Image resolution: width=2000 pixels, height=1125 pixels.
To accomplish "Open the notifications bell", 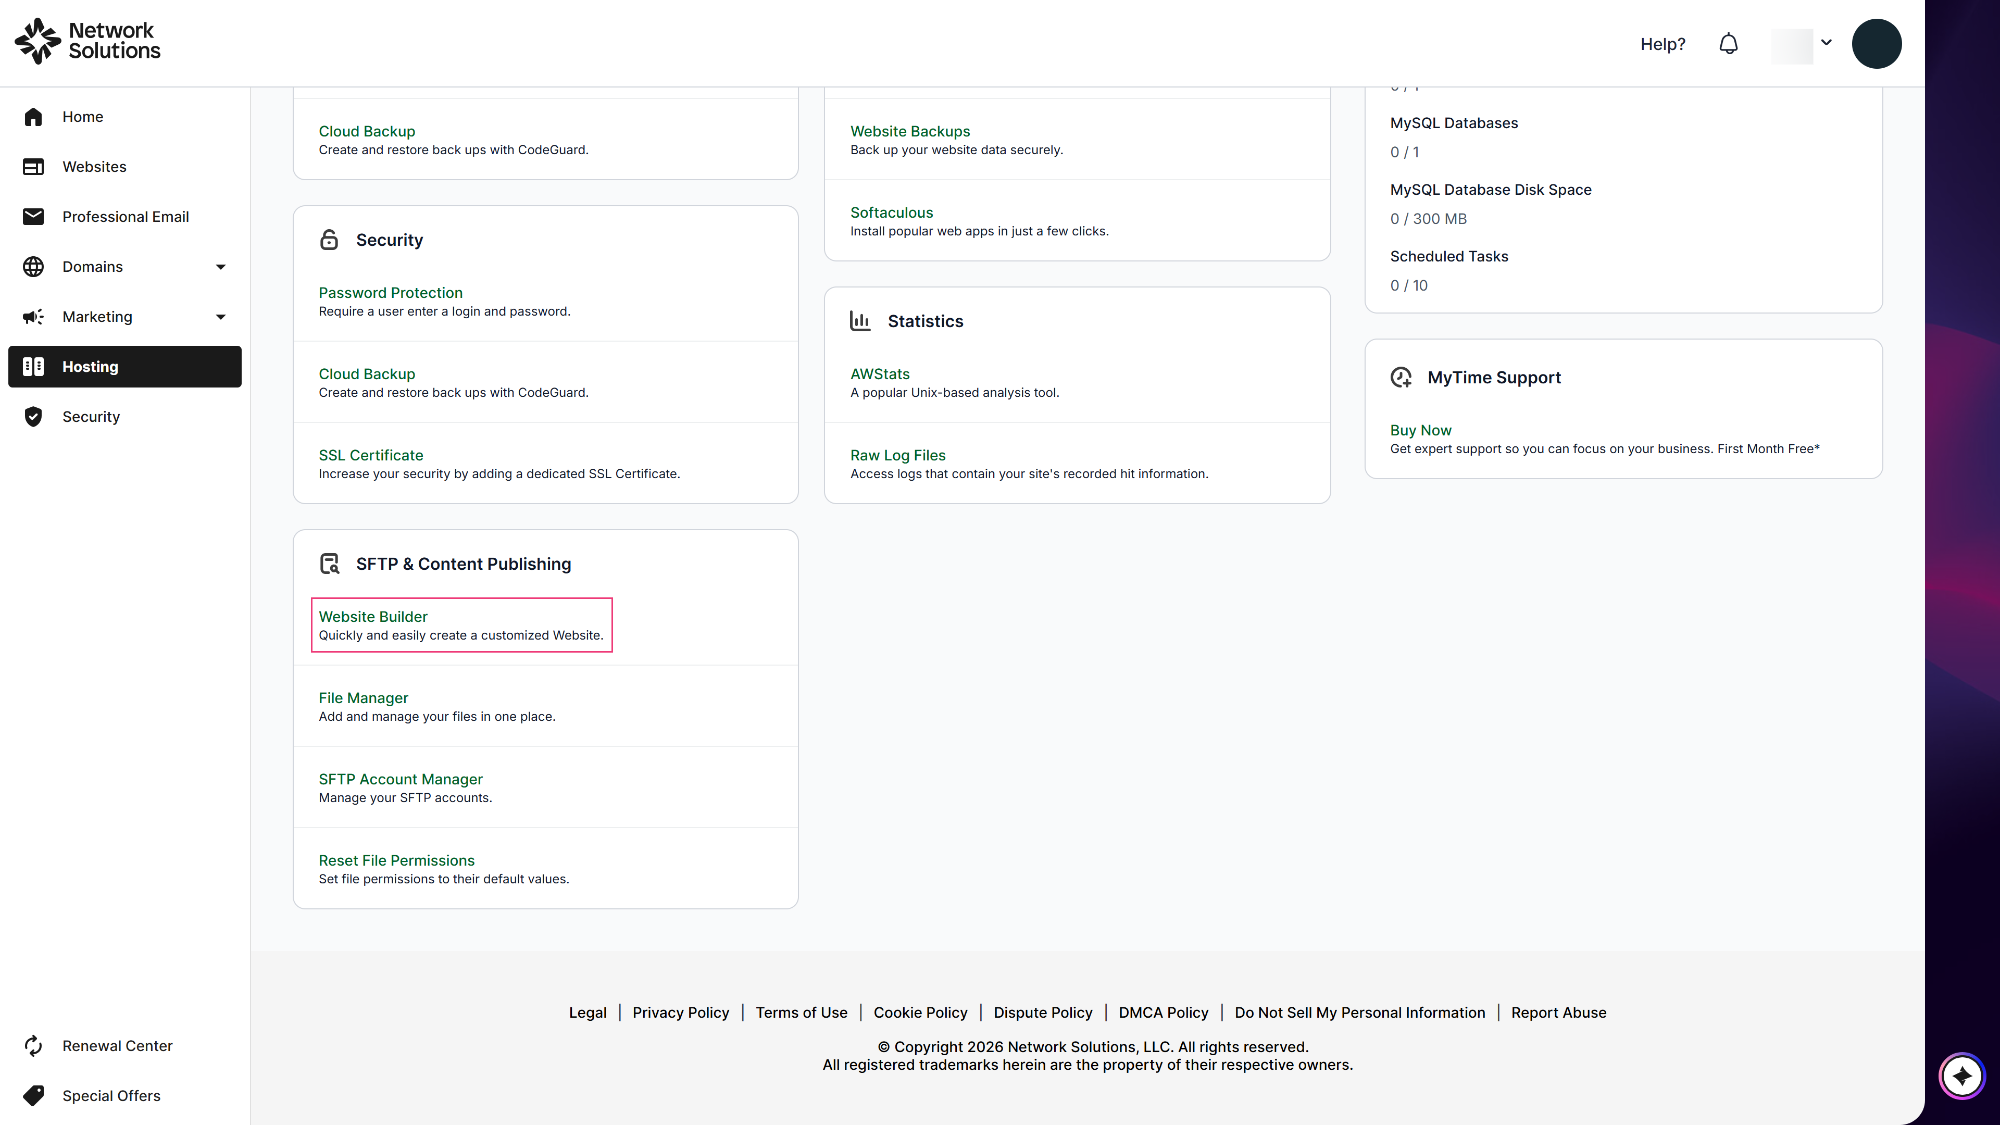I will [x=1728, y=44].
